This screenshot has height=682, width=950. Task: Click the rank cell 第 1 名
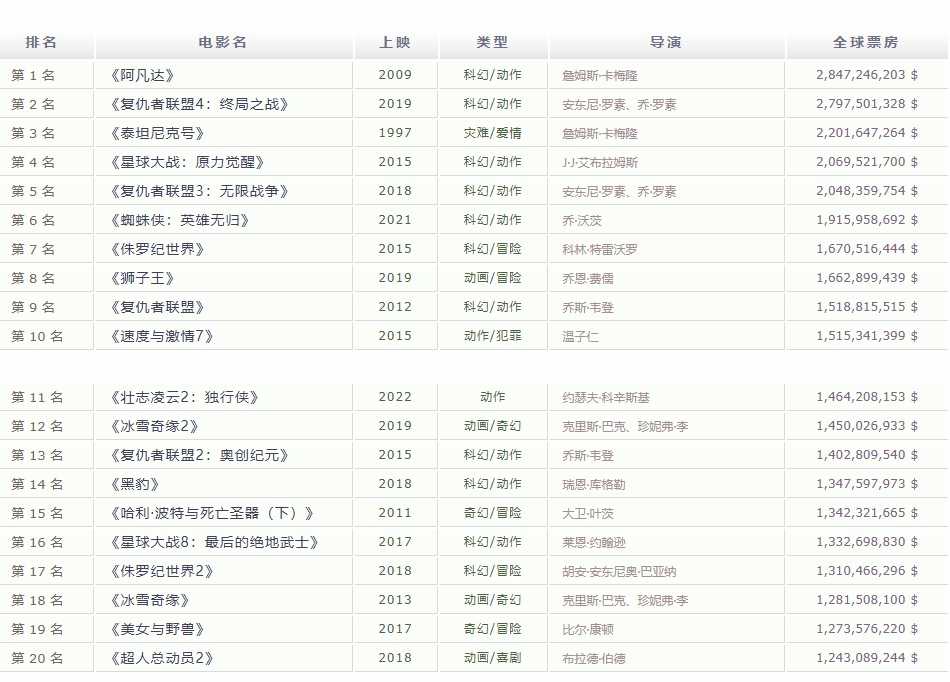pyautogui.click(x=33, y=75)
